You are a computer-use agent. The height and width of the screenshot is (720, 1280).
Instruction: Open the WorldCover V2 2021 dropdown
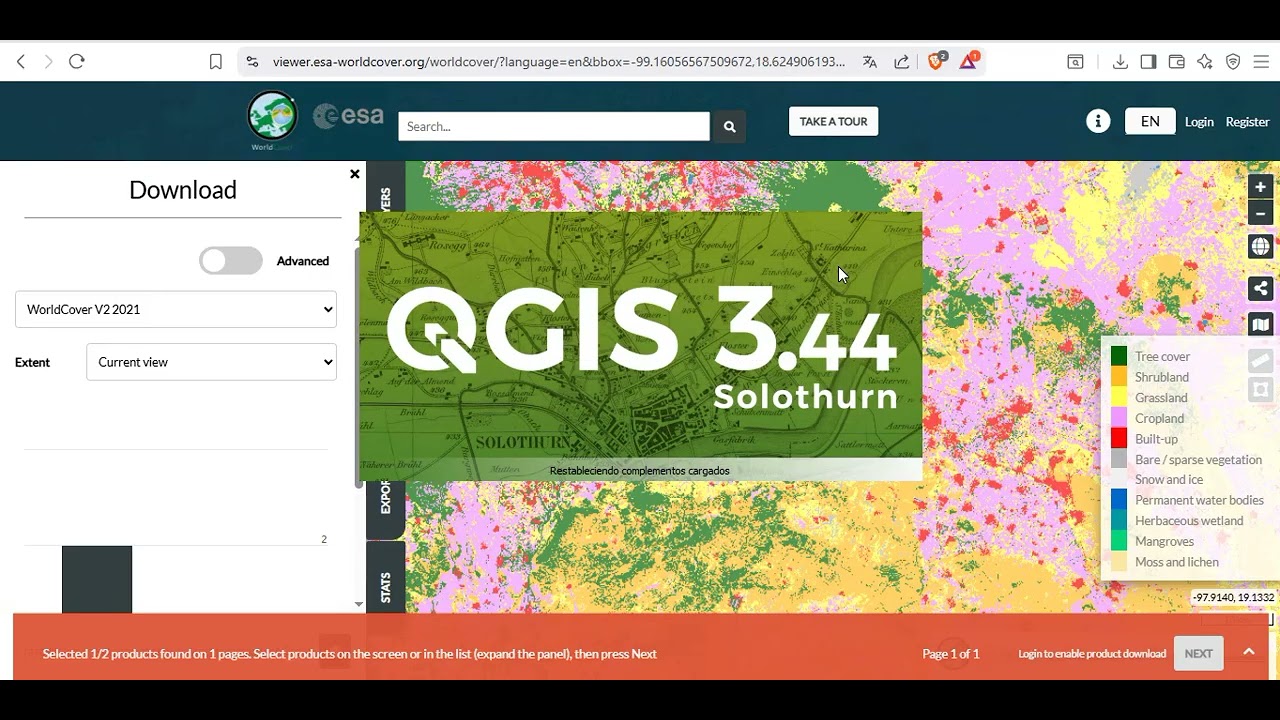[x=176, y=310]
